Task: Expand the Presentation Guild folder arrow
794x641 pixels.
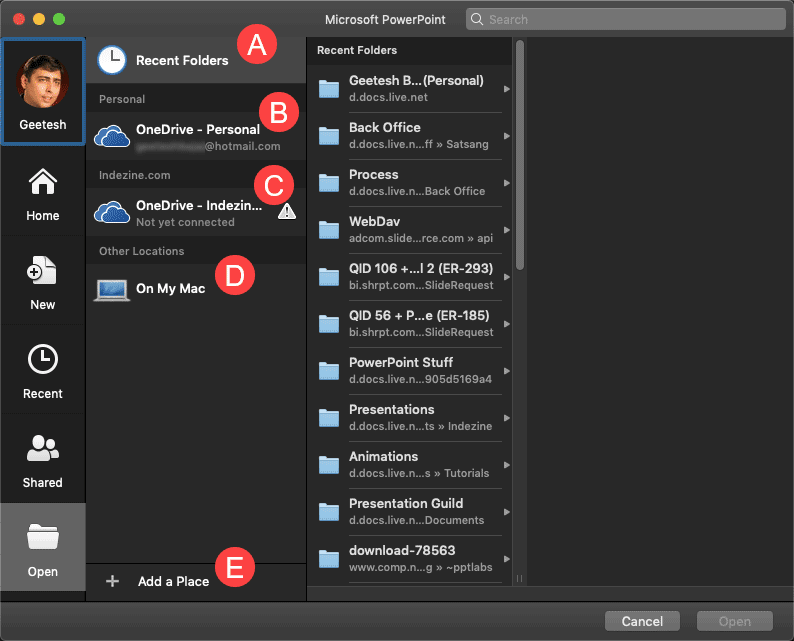Action: 506,512
